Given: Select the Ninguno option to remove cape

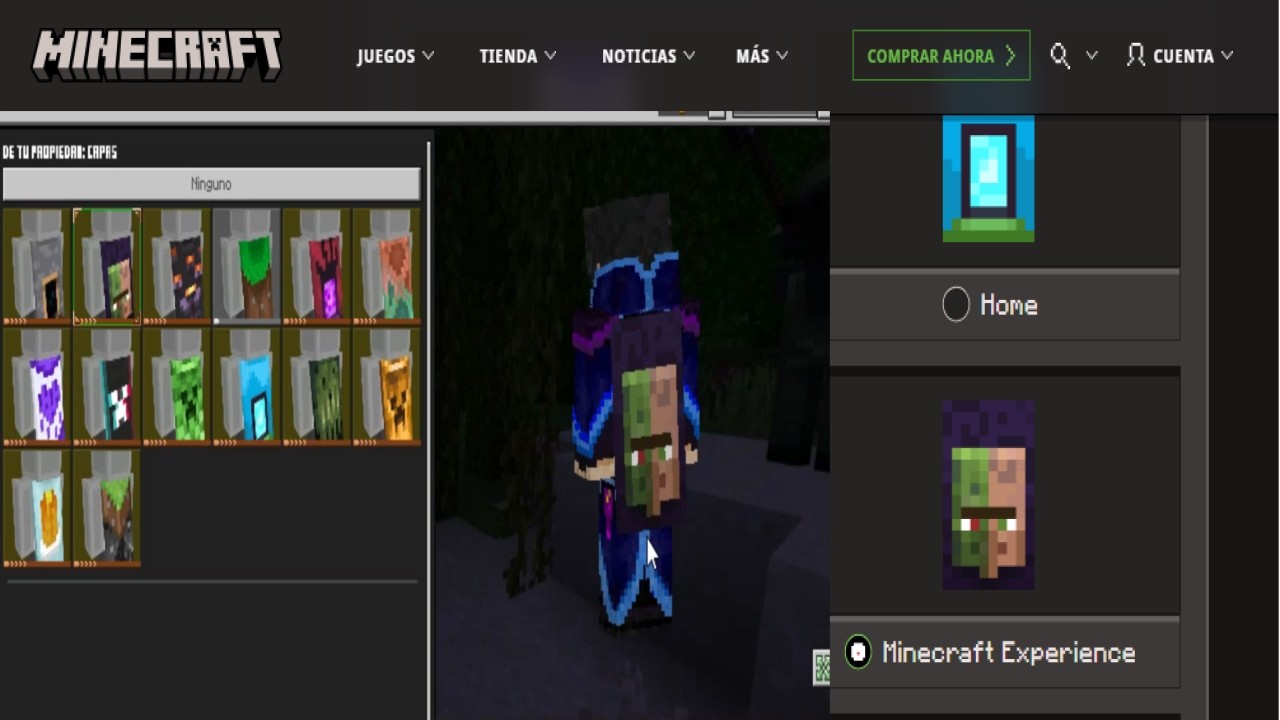Looking at the screenshot, I should [x=211, y=184].
